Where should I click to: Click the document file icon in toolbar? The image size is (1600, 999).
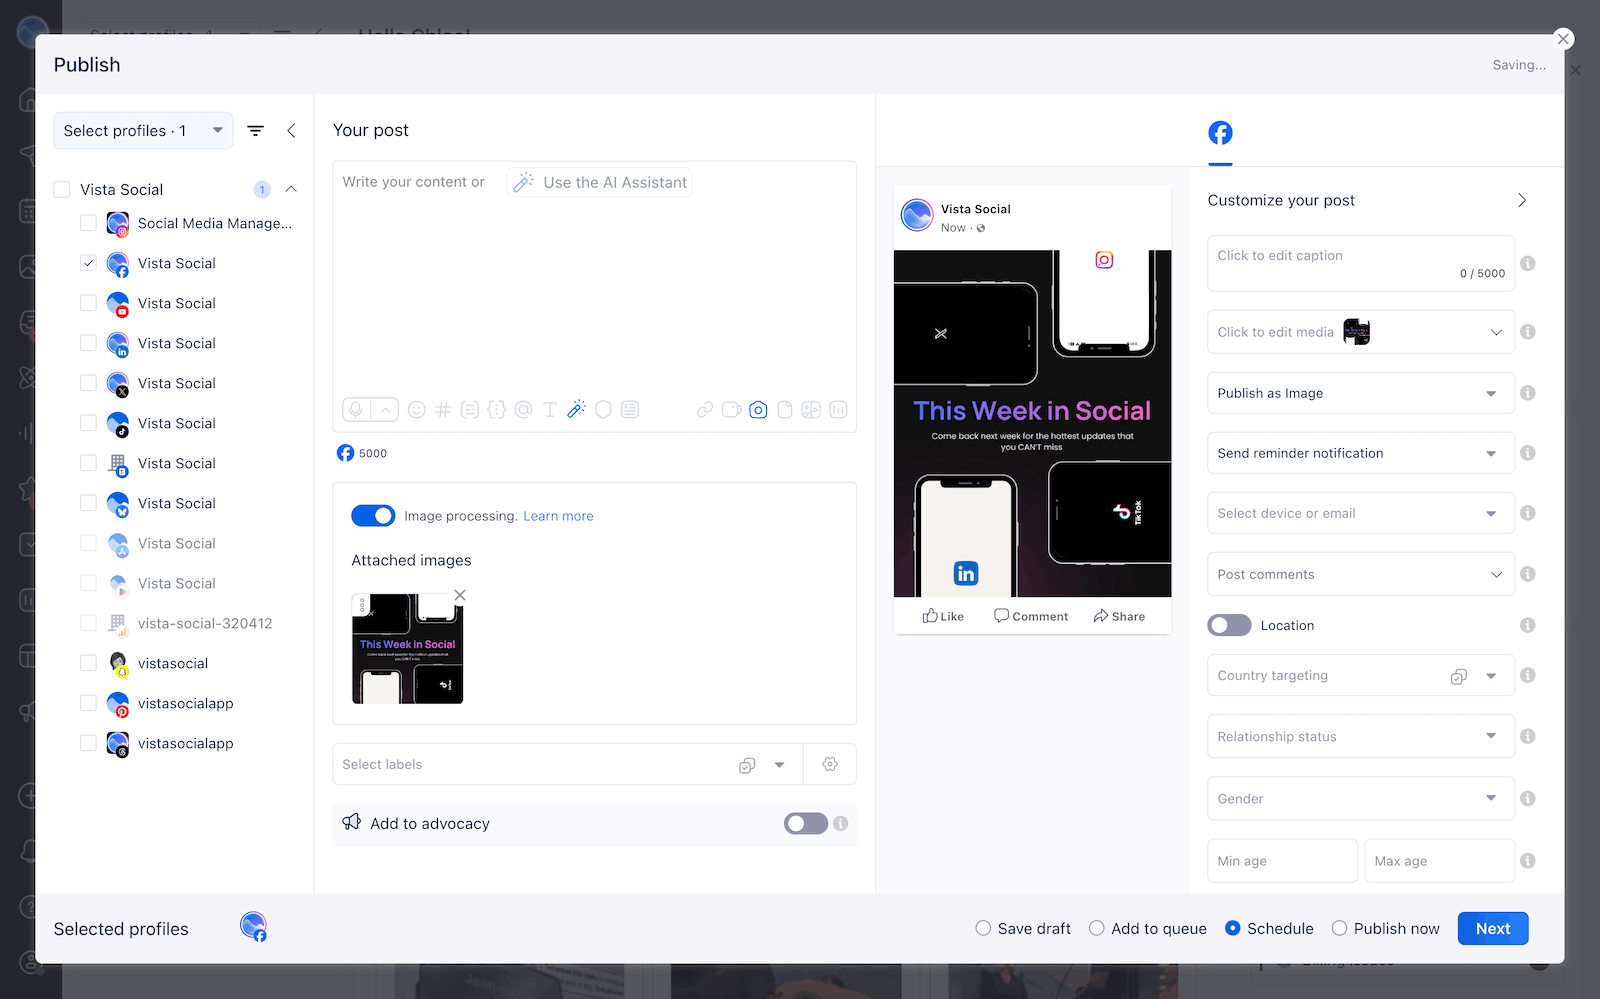click(785, 410)
